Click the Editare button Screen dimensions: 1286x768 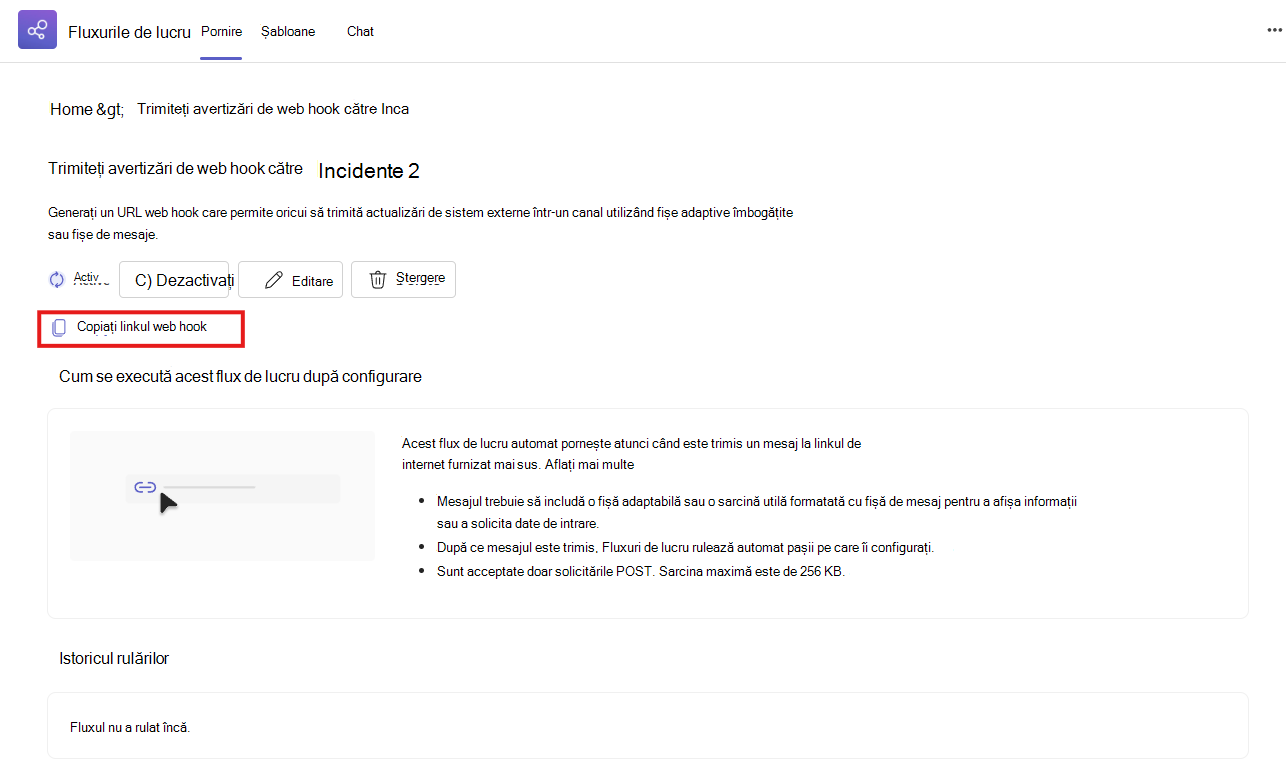click(290, 280)
